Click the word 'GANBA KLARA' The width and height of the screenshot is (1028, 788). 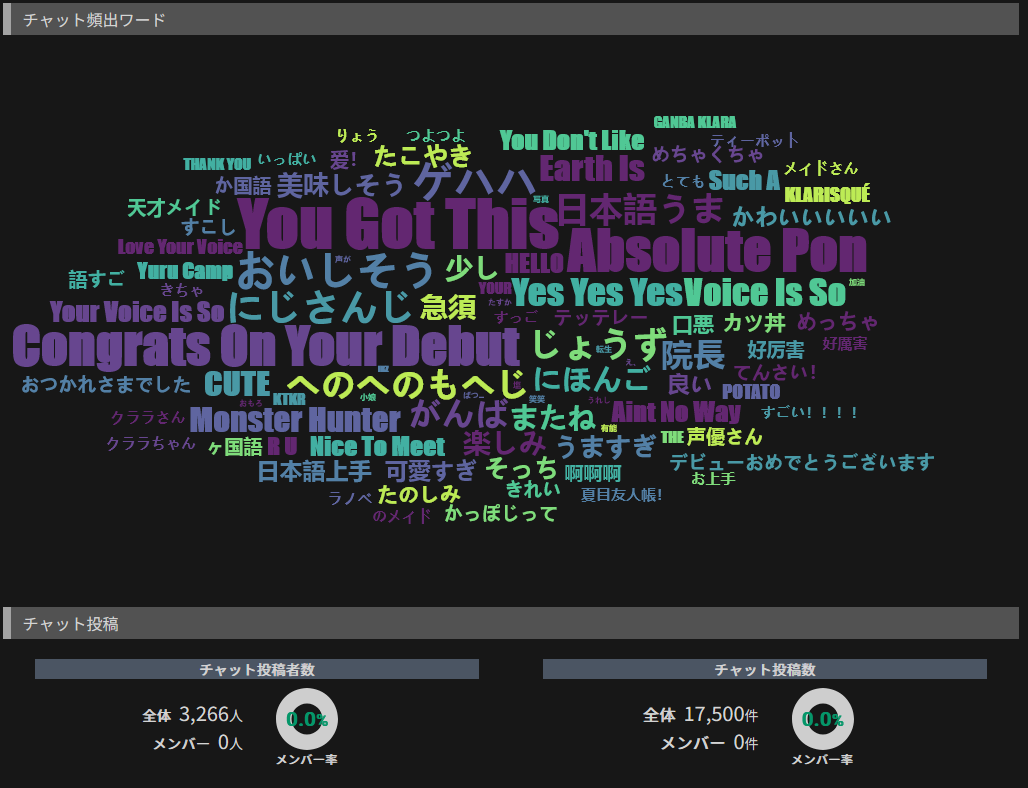695,123
